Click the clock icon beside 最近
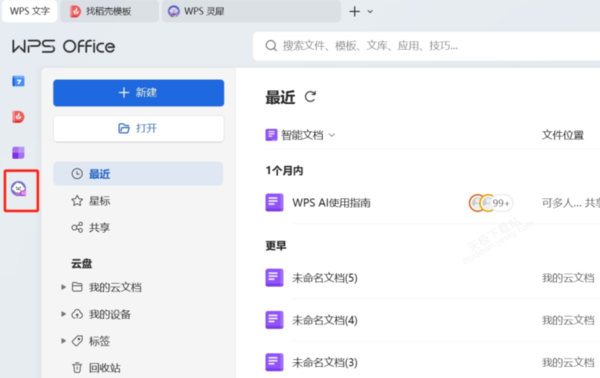This screenshot has width=600, height=378. click(77, 174)
